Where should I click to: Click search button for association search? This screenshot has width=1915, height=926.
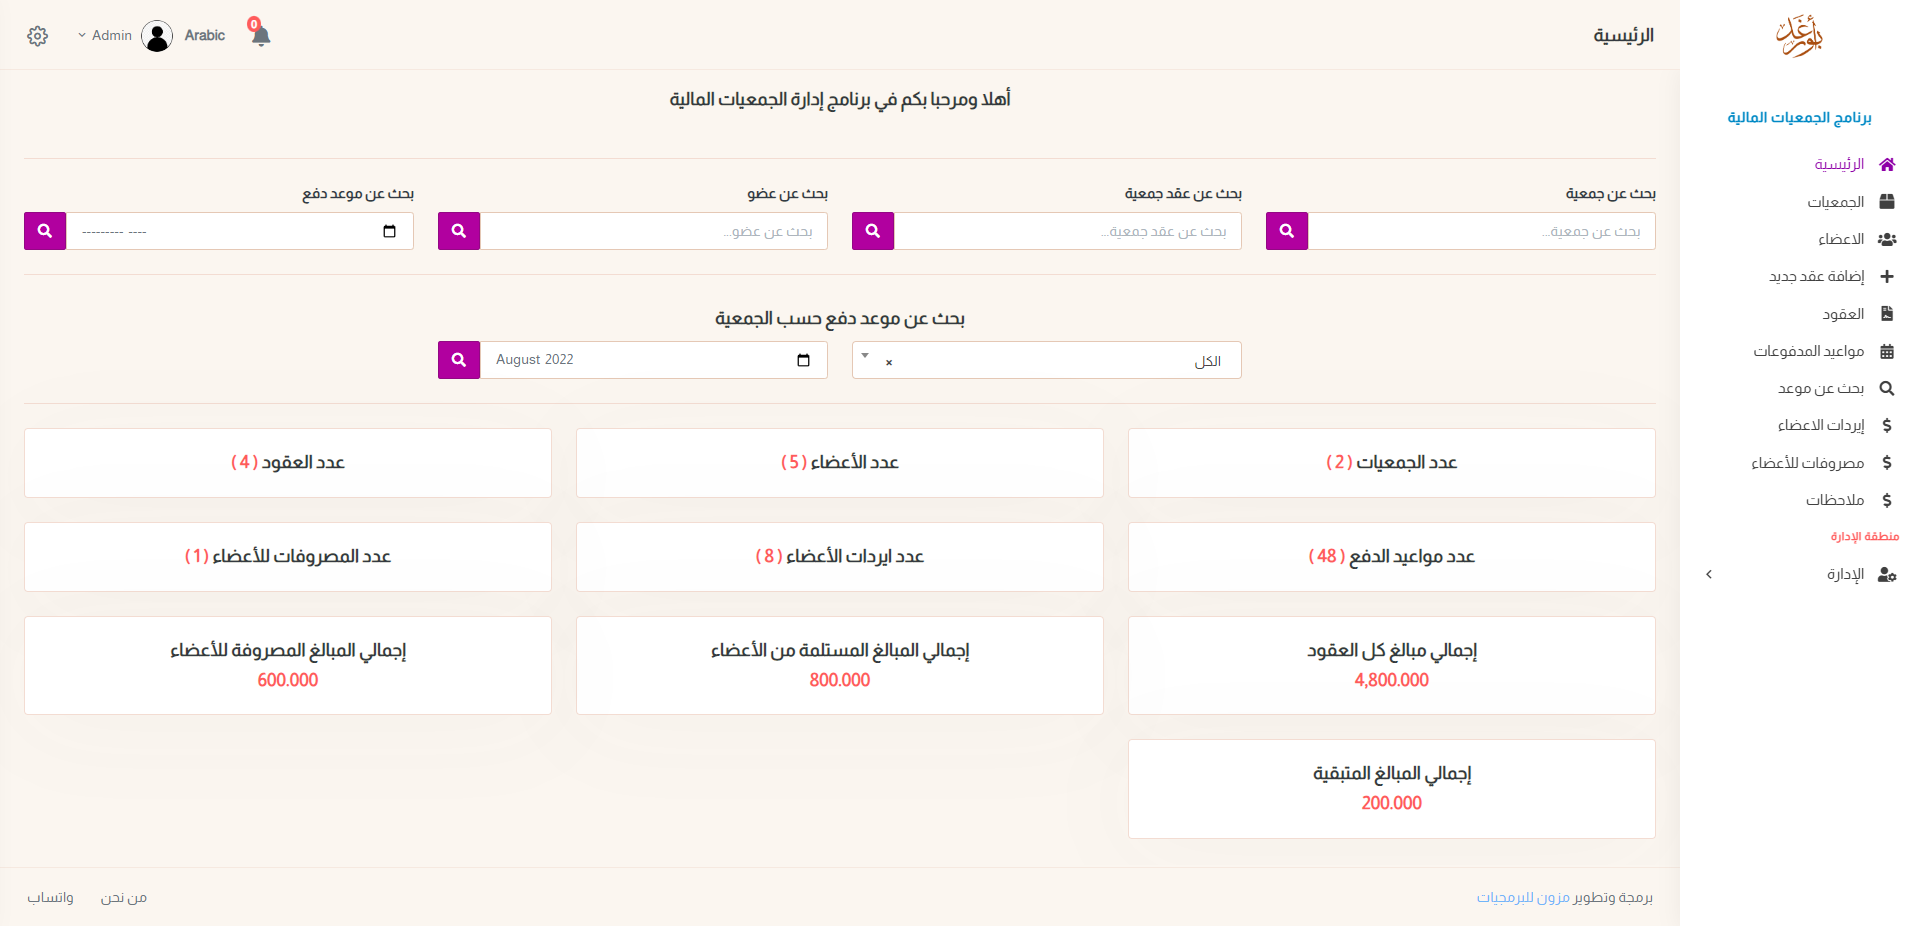coord(1286,231)
